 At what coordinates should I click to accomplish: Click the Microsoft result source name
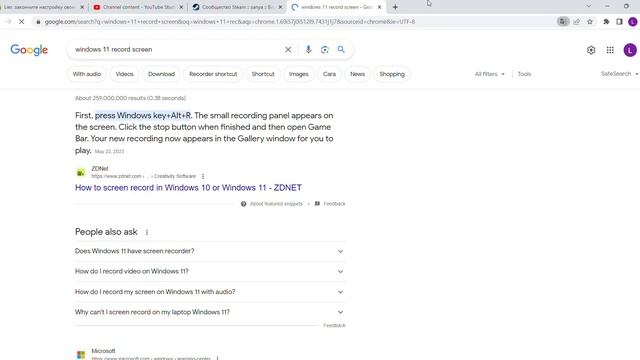coord(103,351)
